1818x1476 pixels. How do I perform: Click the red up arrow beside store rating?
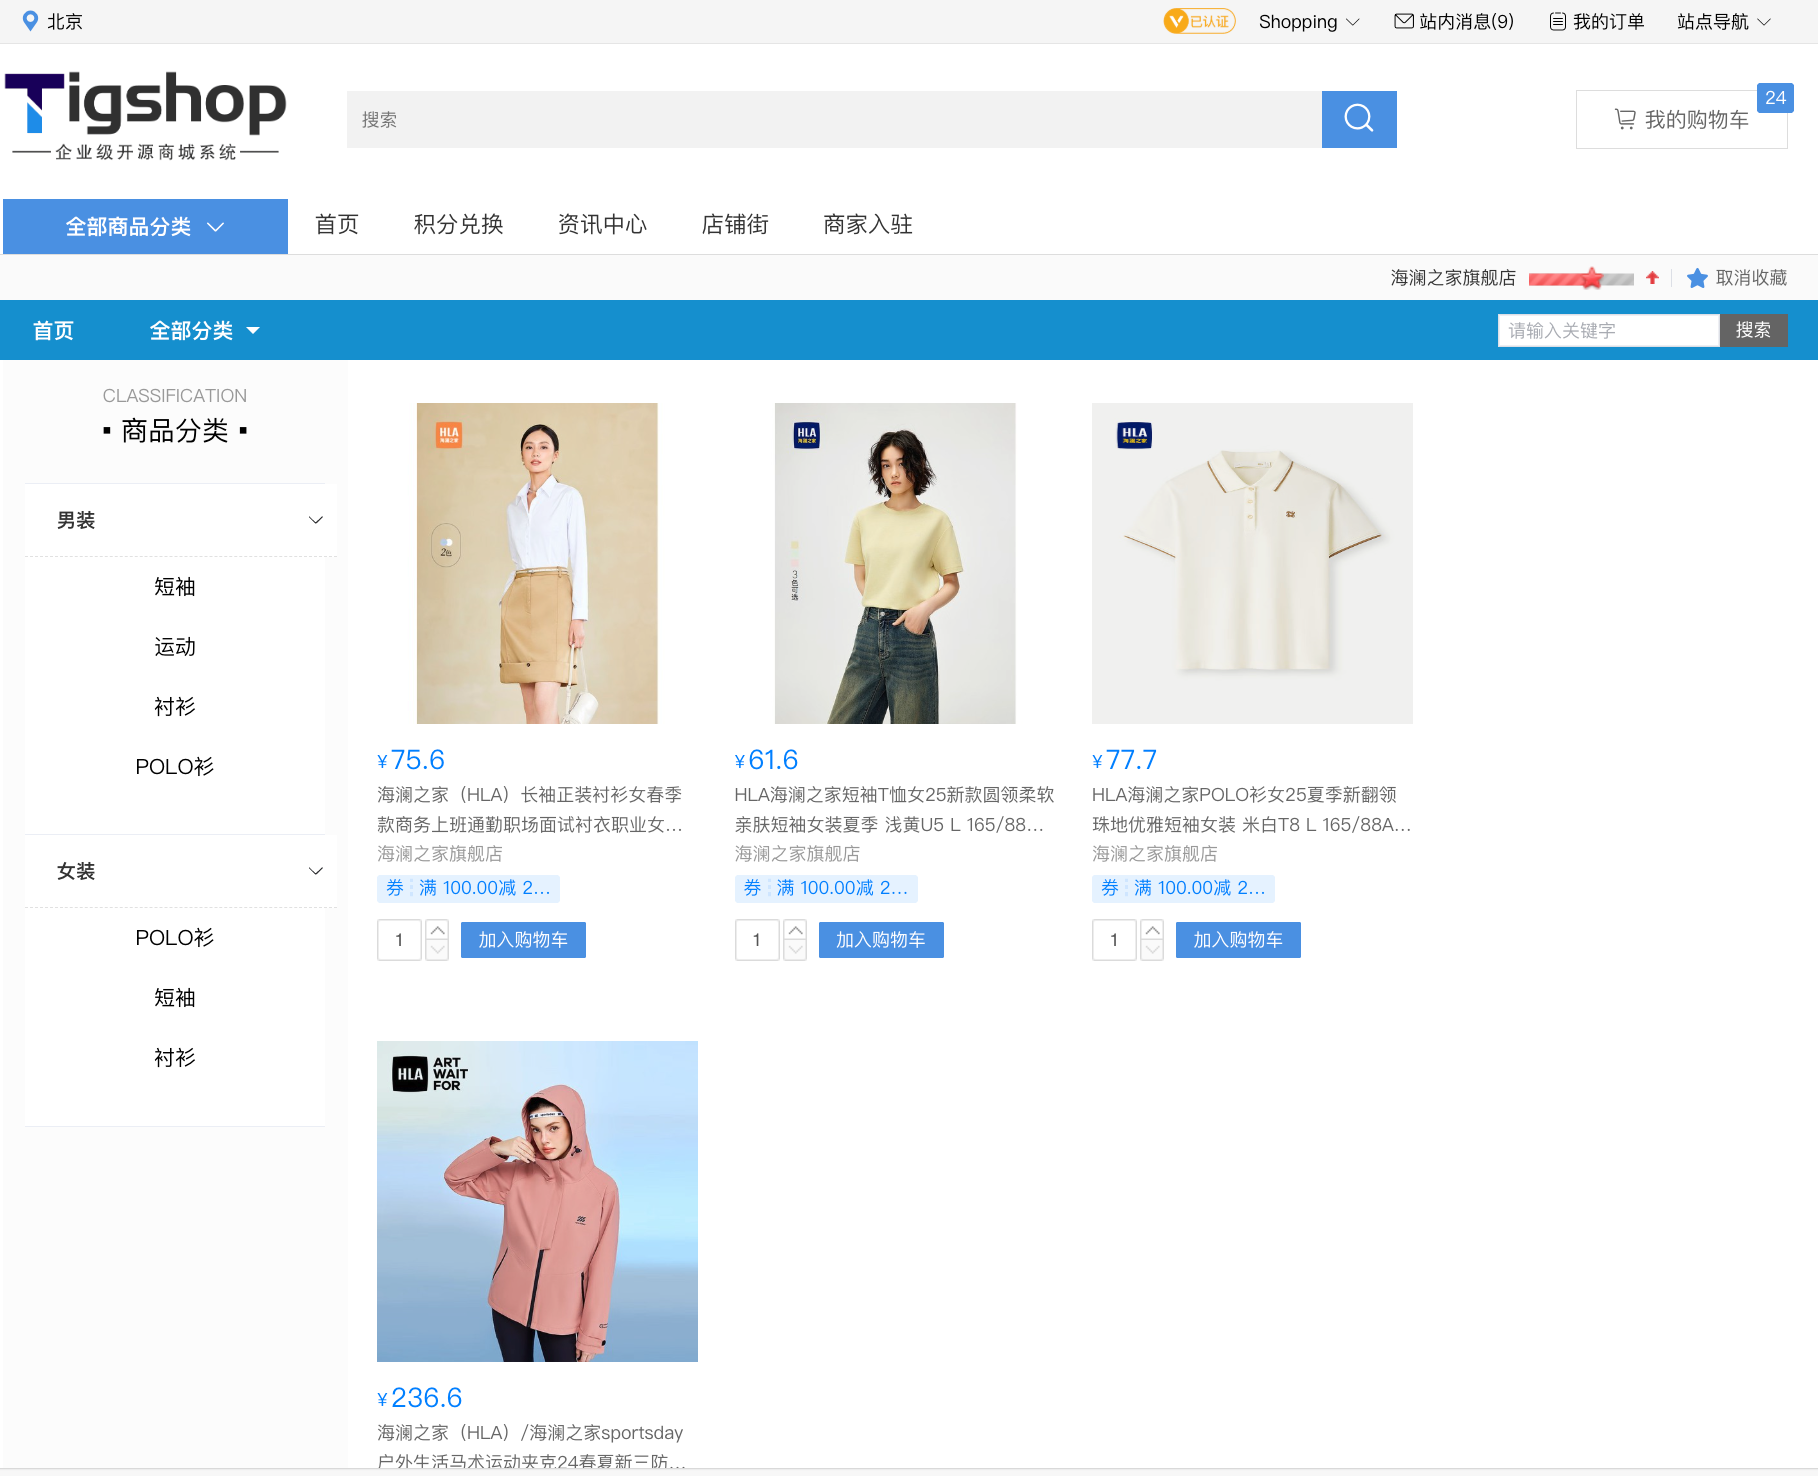[x=1652, y=278]
